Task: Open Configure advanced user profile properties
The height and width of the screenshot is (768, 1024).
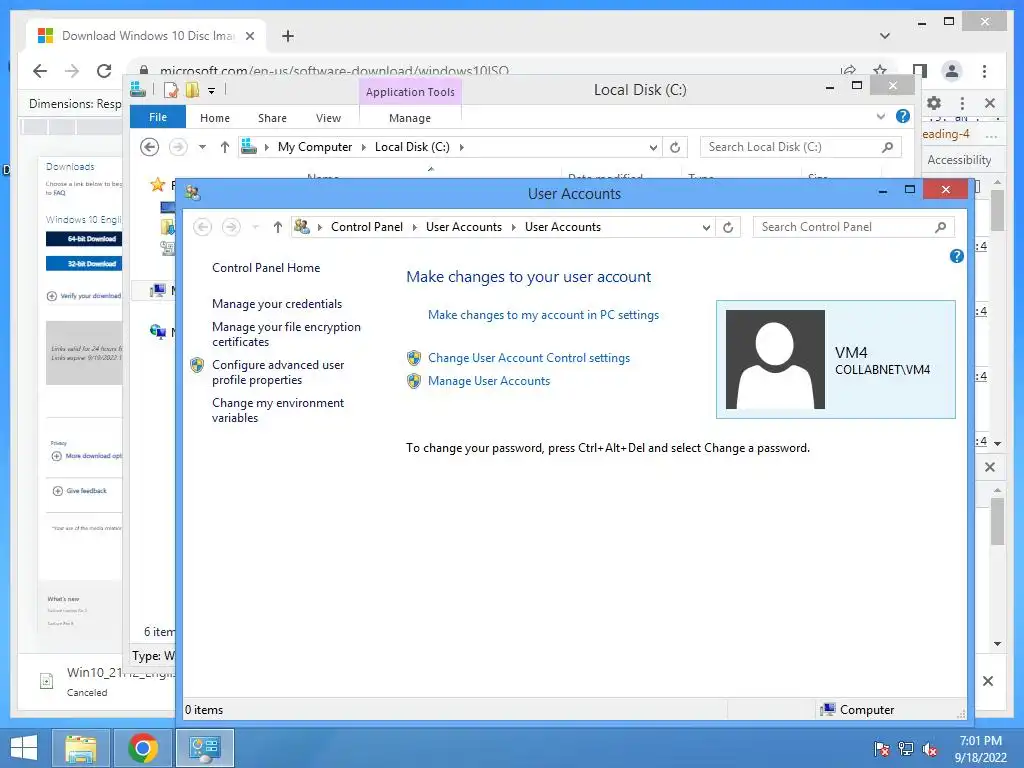Action: point(278,372)
